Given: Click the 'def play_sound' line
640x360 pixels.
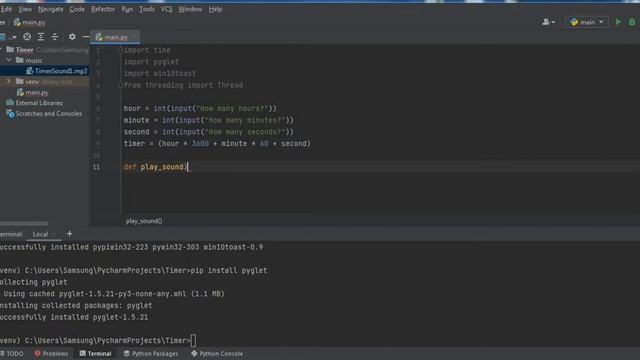Looking at the screenshot, I should coord(156,167).
